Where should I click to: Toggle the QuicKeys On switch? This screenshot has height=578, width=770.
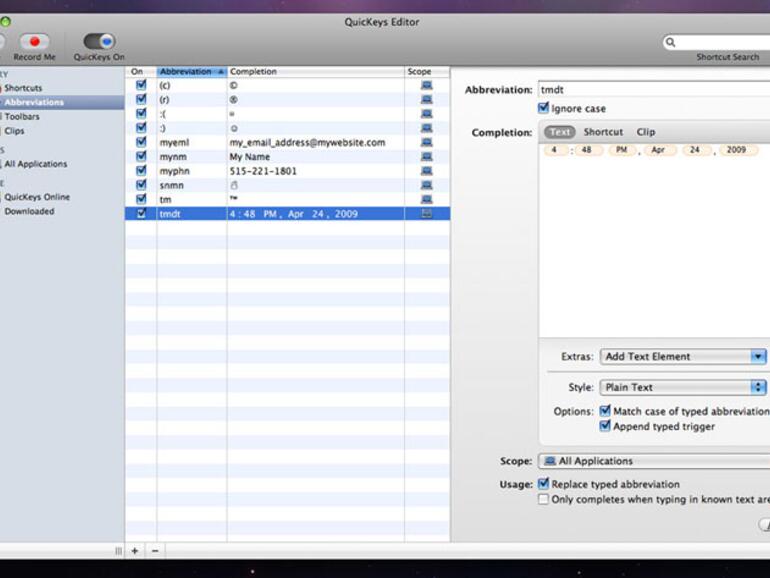tap(99, 41)
